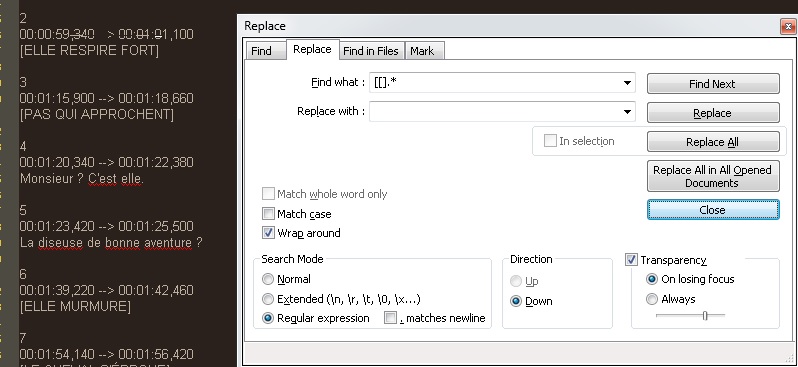Image resolution: width=798 pixels, height=367 pixels.
Task: Close the Replace dialog with red X icon
Action: [x=788, y=26]
